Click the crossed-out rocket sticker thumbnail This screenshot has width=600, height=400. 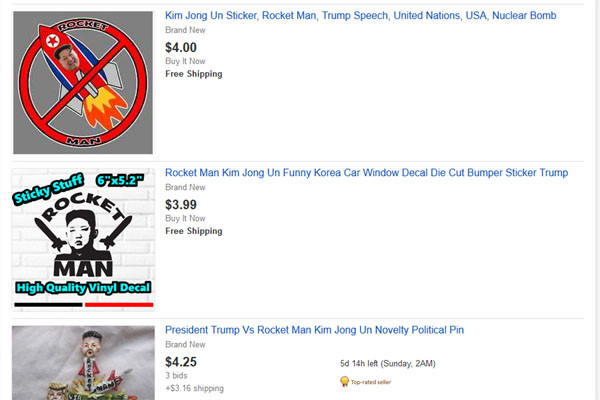[x=83, y=82]
